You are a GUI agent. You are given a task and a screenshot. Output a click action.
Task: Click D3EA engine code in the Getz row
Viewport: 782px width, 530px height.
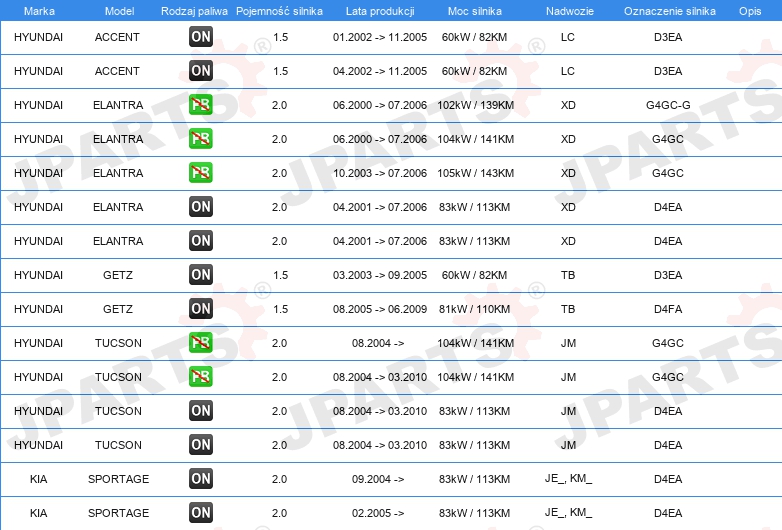tap(668, 275)
